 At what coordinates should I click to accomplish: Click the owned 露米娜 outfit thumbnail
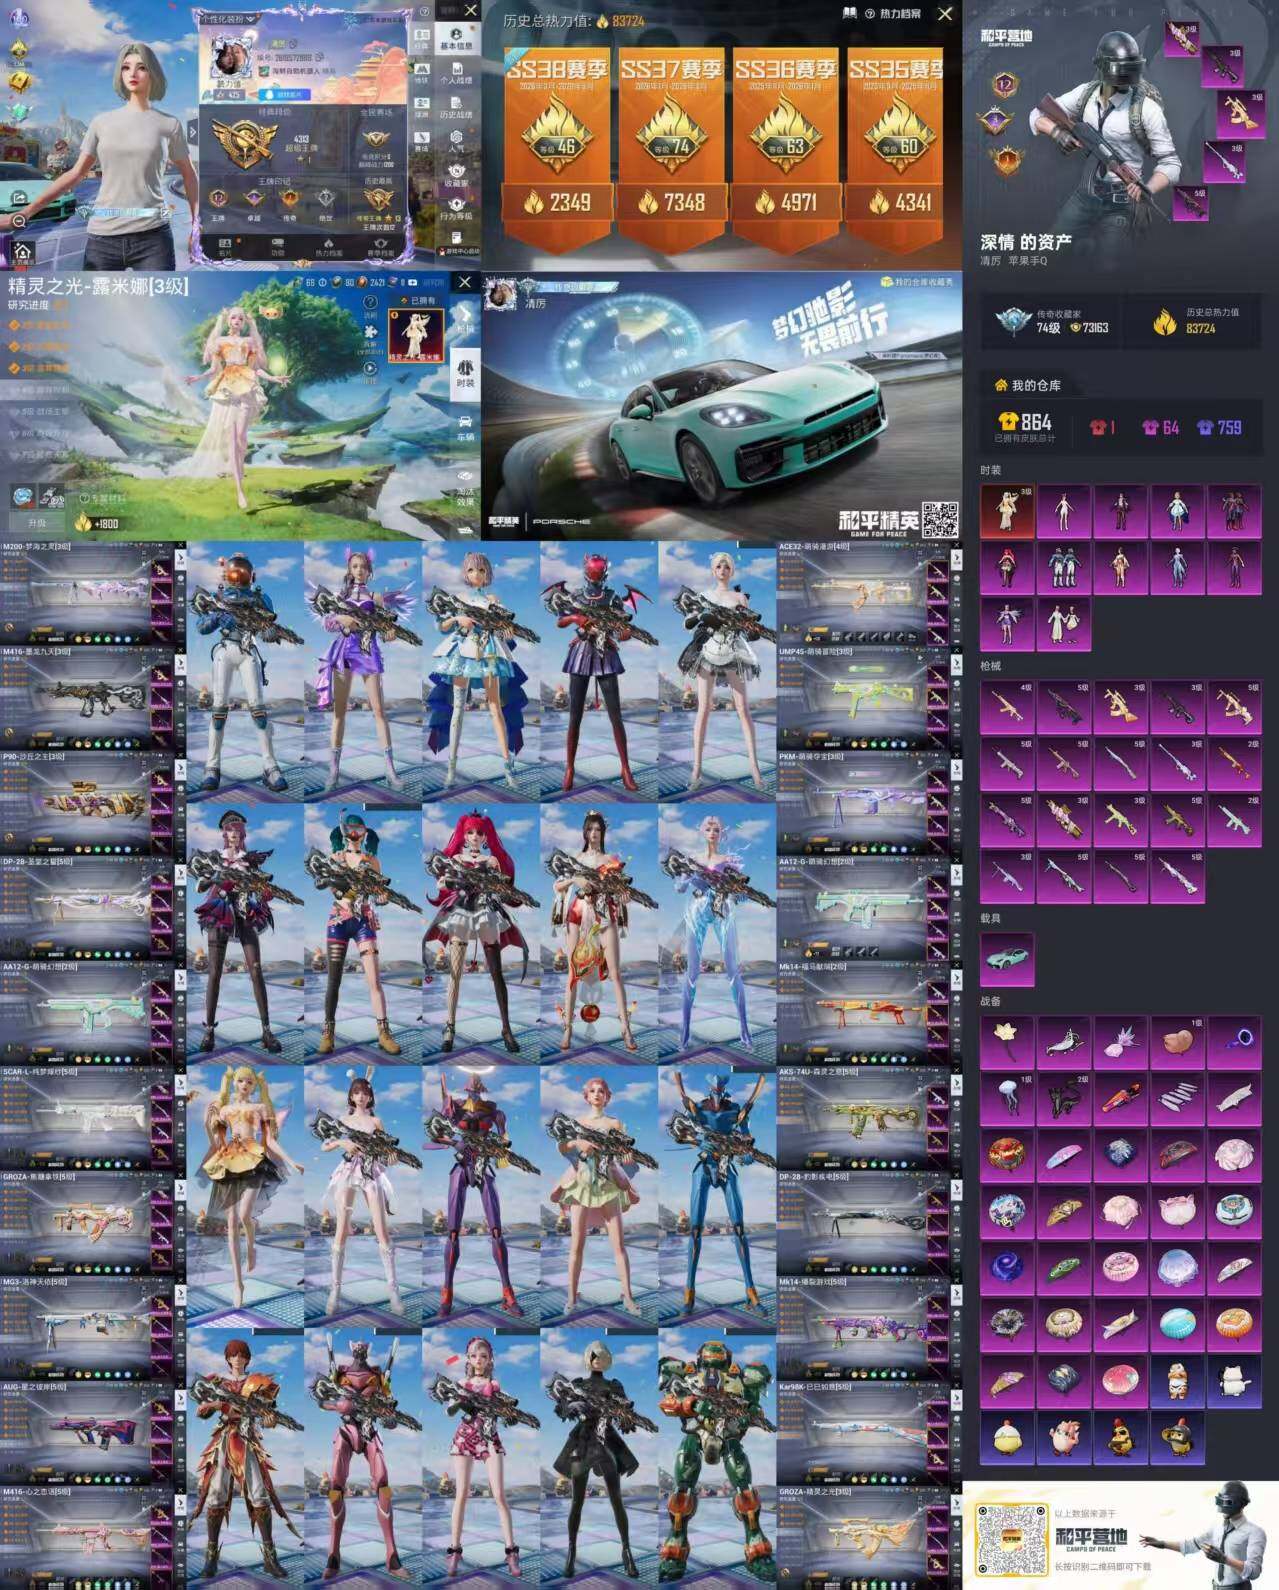coord(414,336)
